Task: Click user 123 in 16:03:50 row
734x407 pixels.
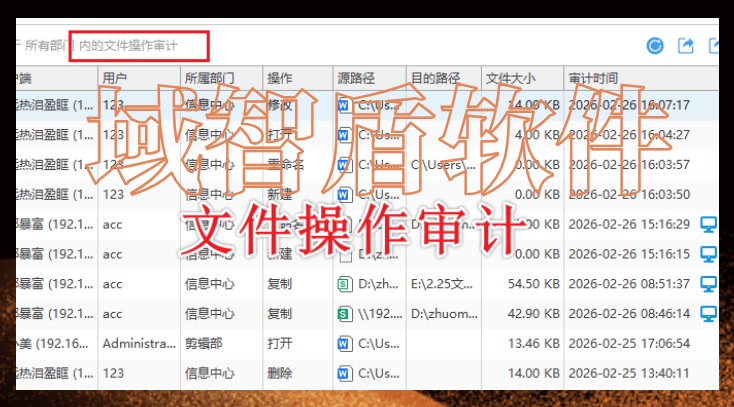Action: (113, 194)
